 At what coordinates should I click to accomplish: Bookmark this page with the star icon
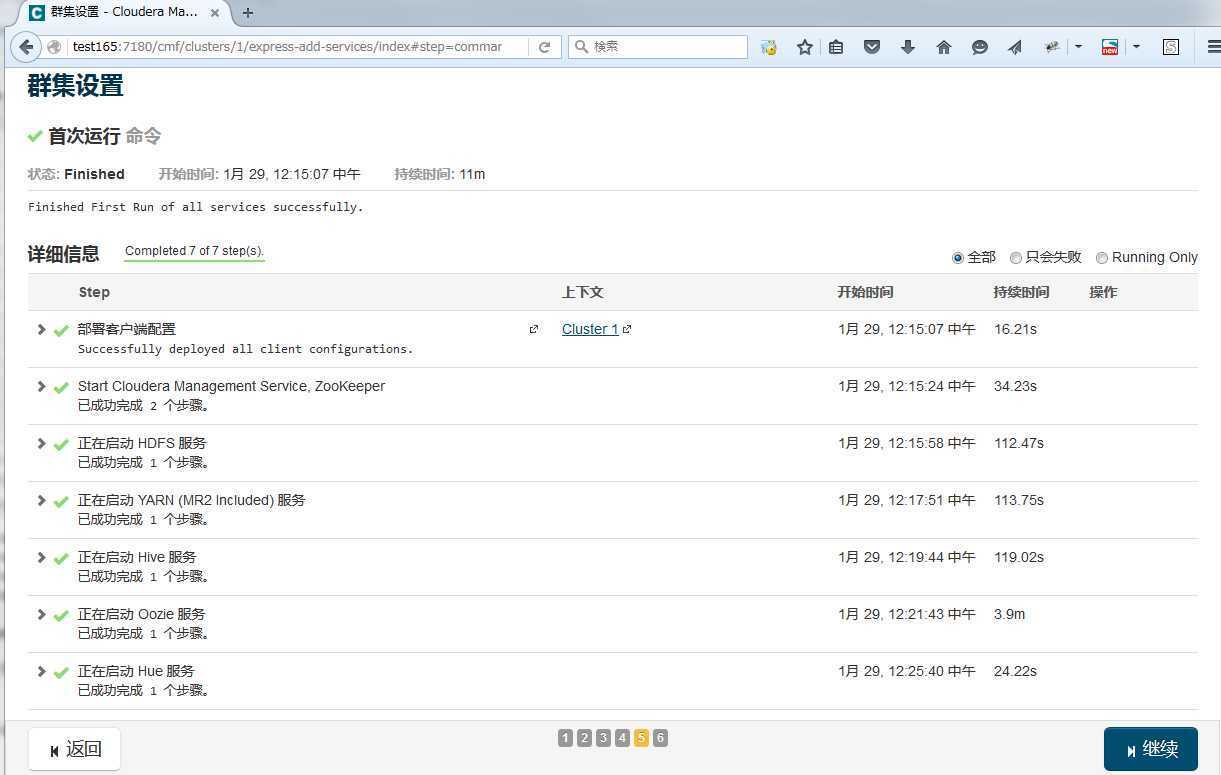tap(804, 47)
